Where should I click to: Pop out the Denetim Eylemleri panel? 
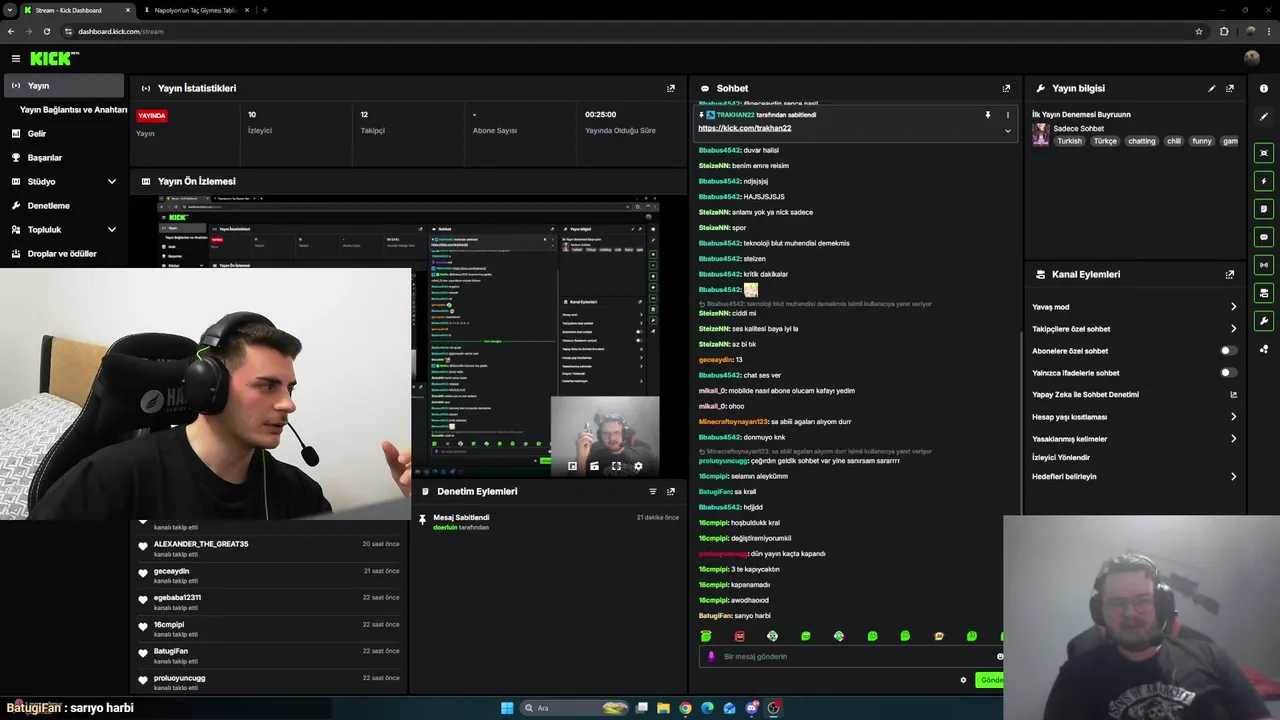[671, 491]
